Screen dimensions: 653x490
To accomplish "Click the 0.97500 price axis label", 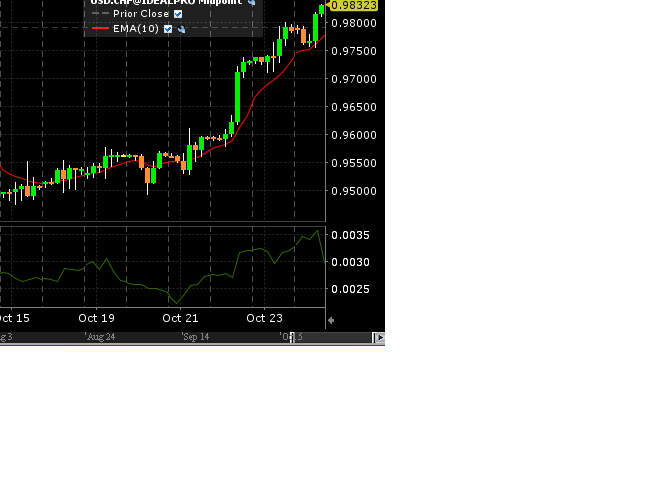I will click(354, 51).
